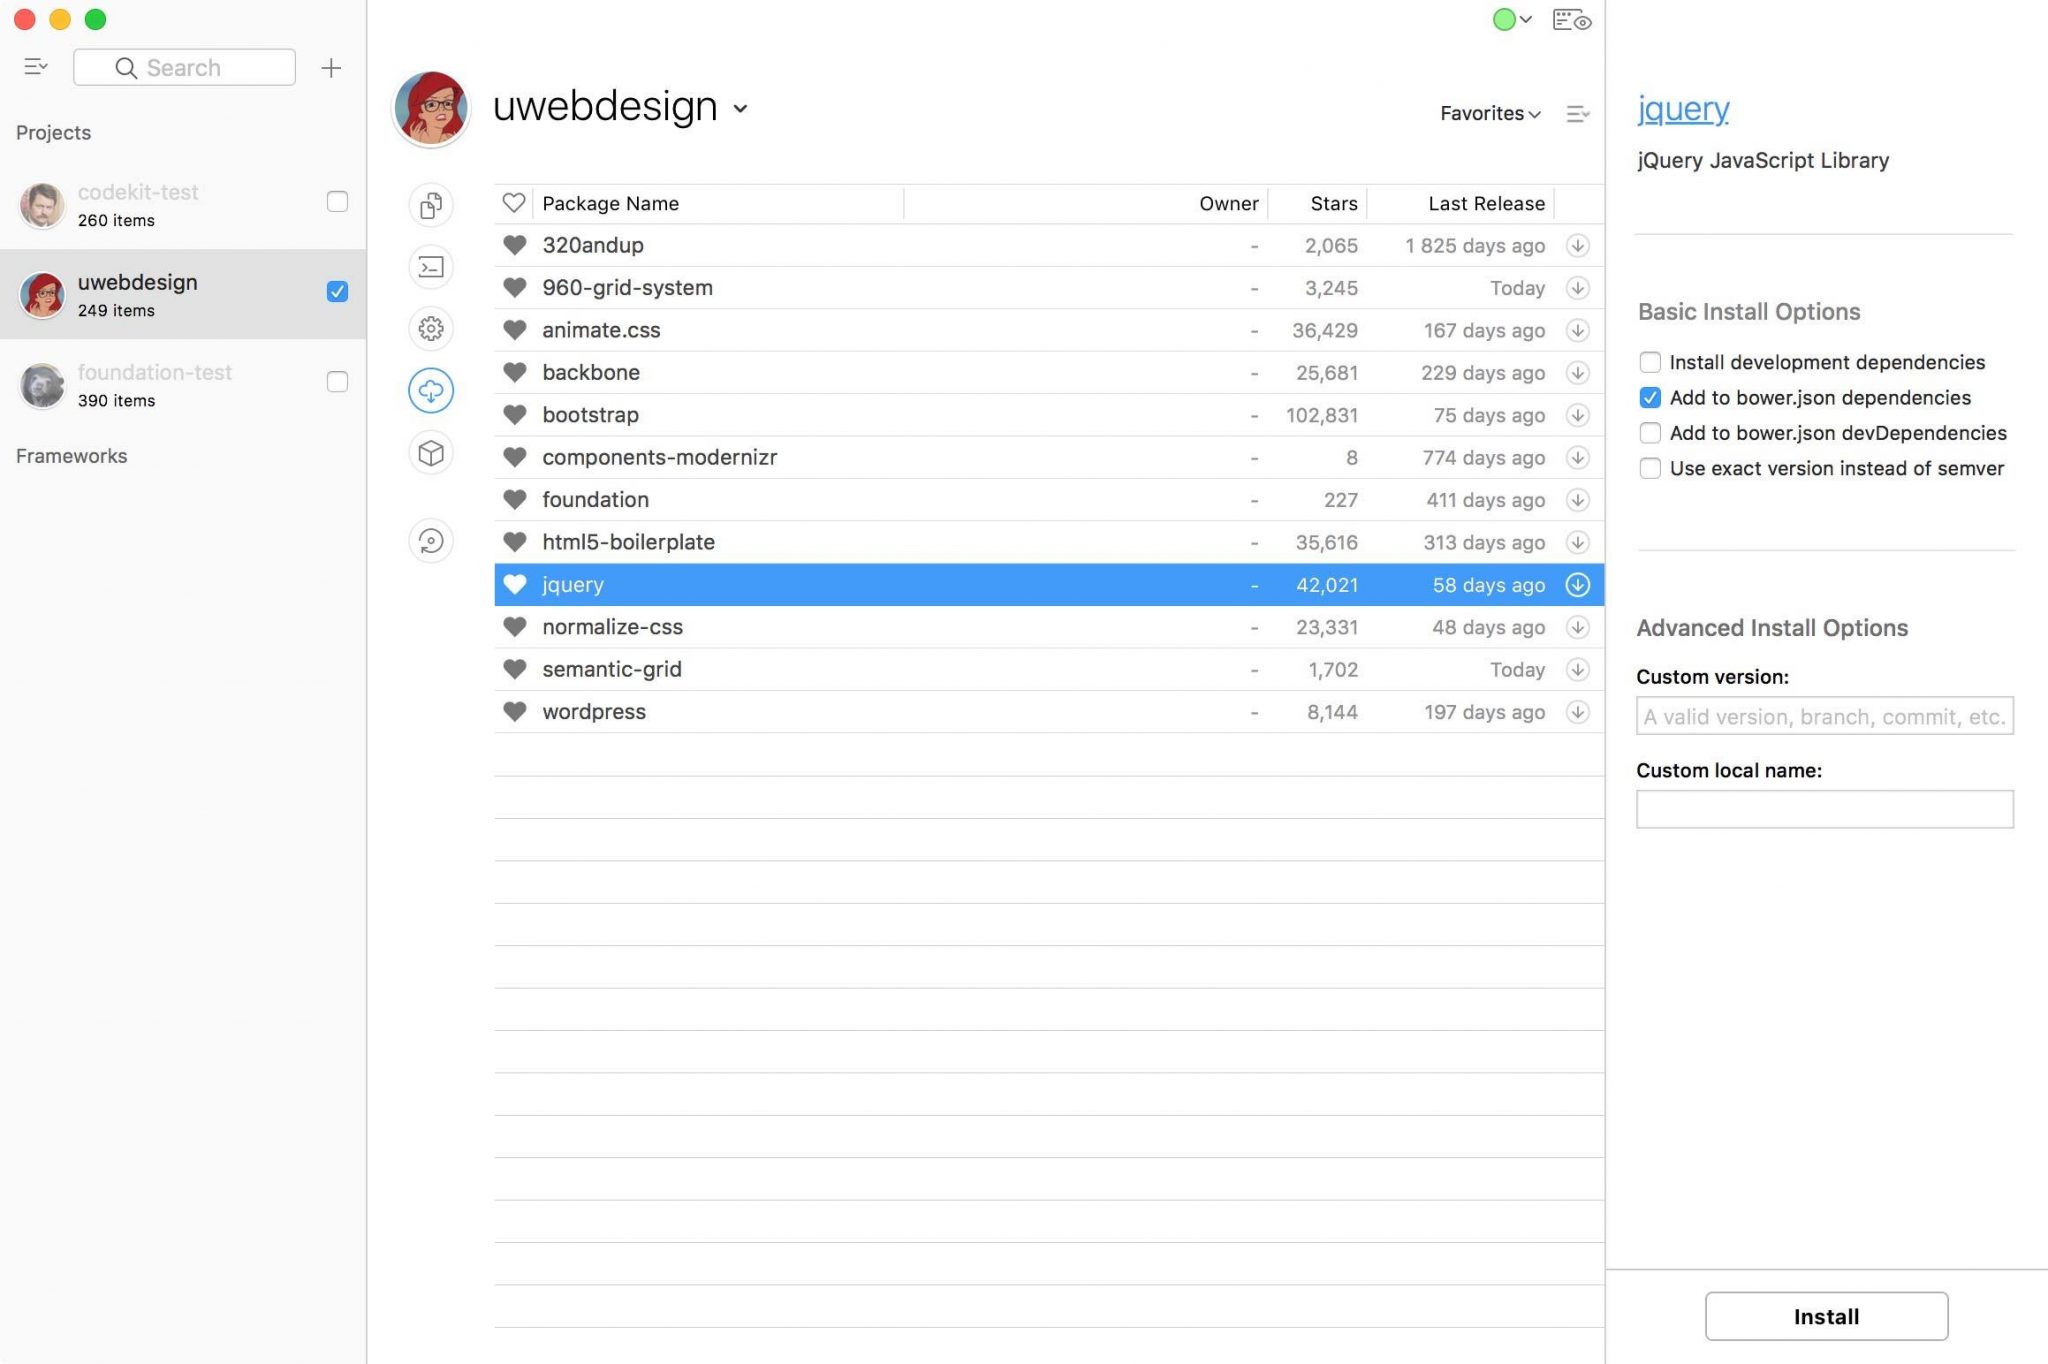
Task: Open the Log/Terminal panel icon
Action: (430, 267)
